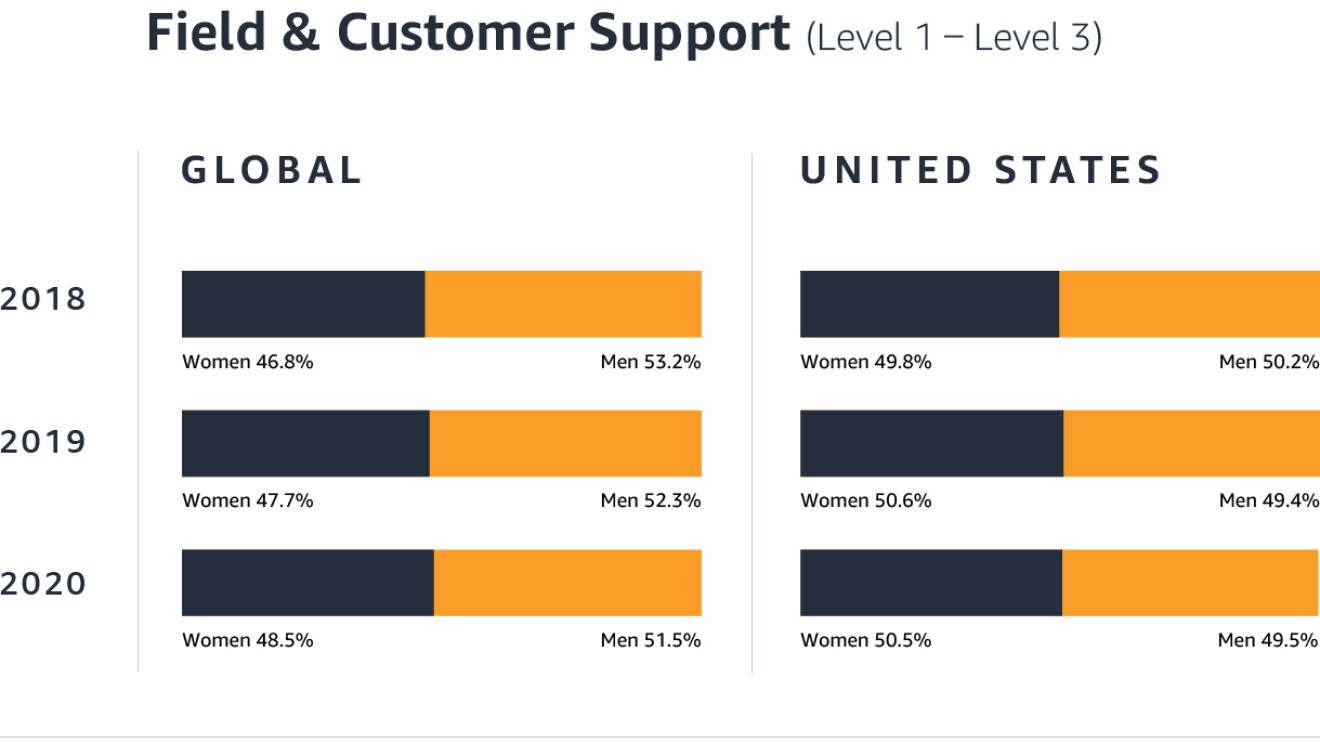The width and height of the screenshot is (1320, 743).
Task: Click dark women segment of United States 2018 bar
Action: (x=929, y=304)
